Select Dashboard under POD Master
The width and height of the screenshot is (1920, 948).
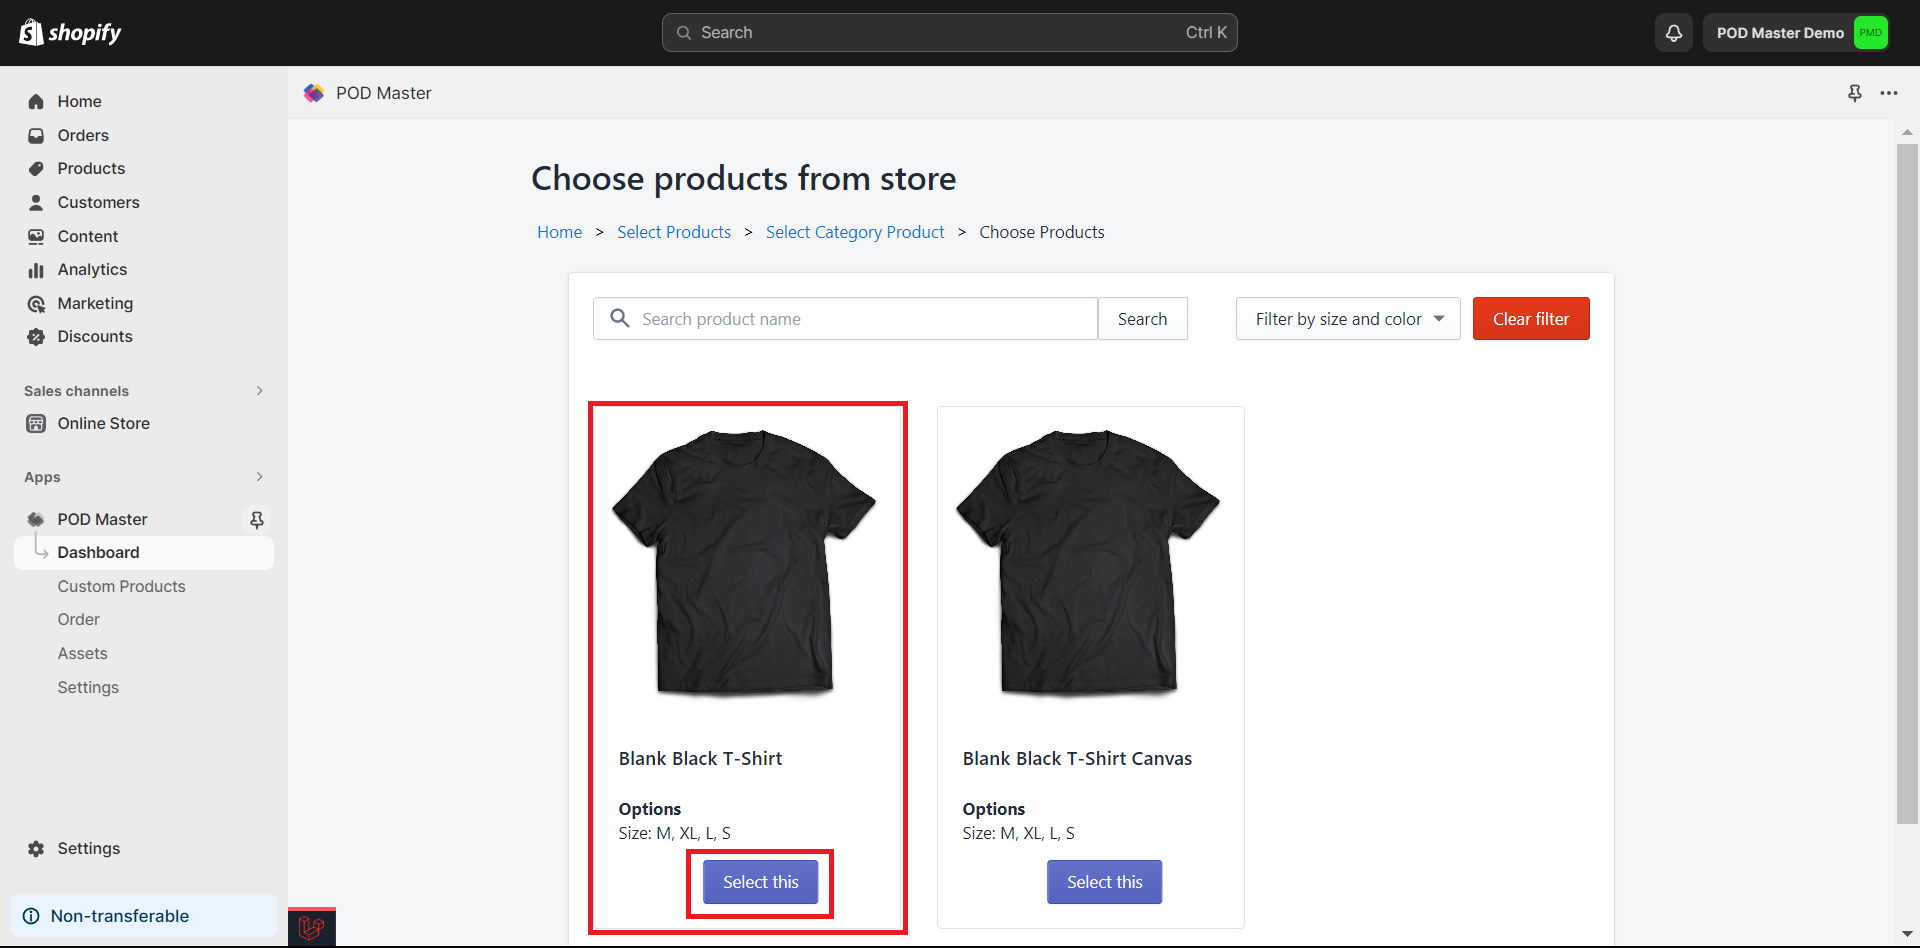pos(143,553)
